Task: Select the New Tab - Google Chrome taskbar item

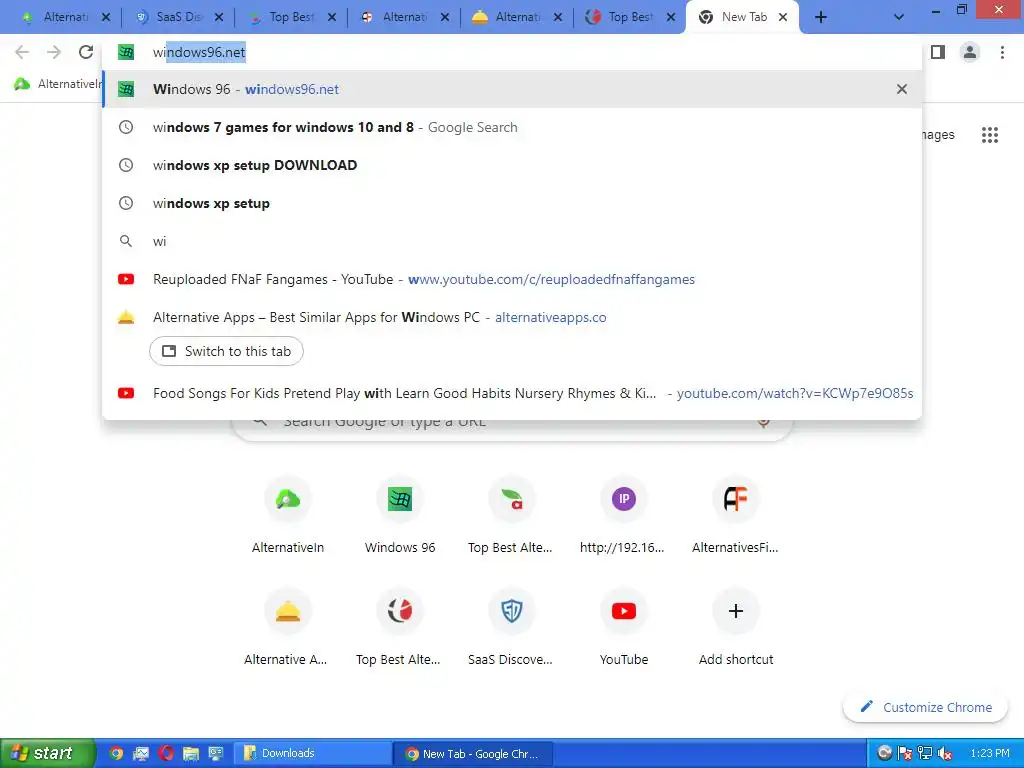Action: [x=473, y=754]
